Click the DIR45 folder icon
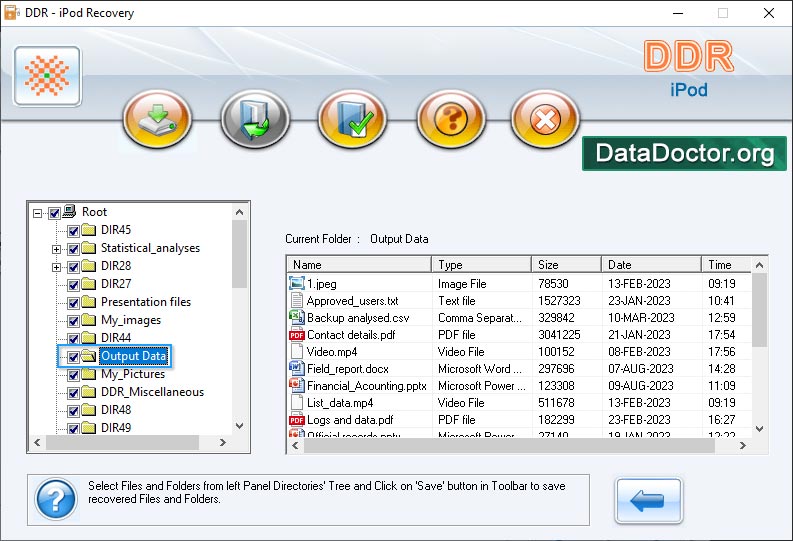793x541 pixels. [x=89, y=230]
